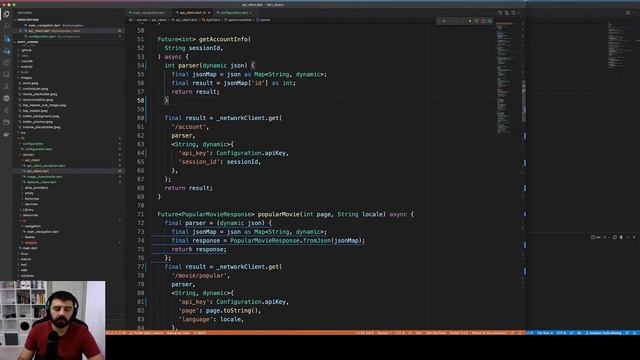Open top_header_sub_image.jpeg in file tree
The width and height of the screenshot is (640, 360).
point(44,105)
